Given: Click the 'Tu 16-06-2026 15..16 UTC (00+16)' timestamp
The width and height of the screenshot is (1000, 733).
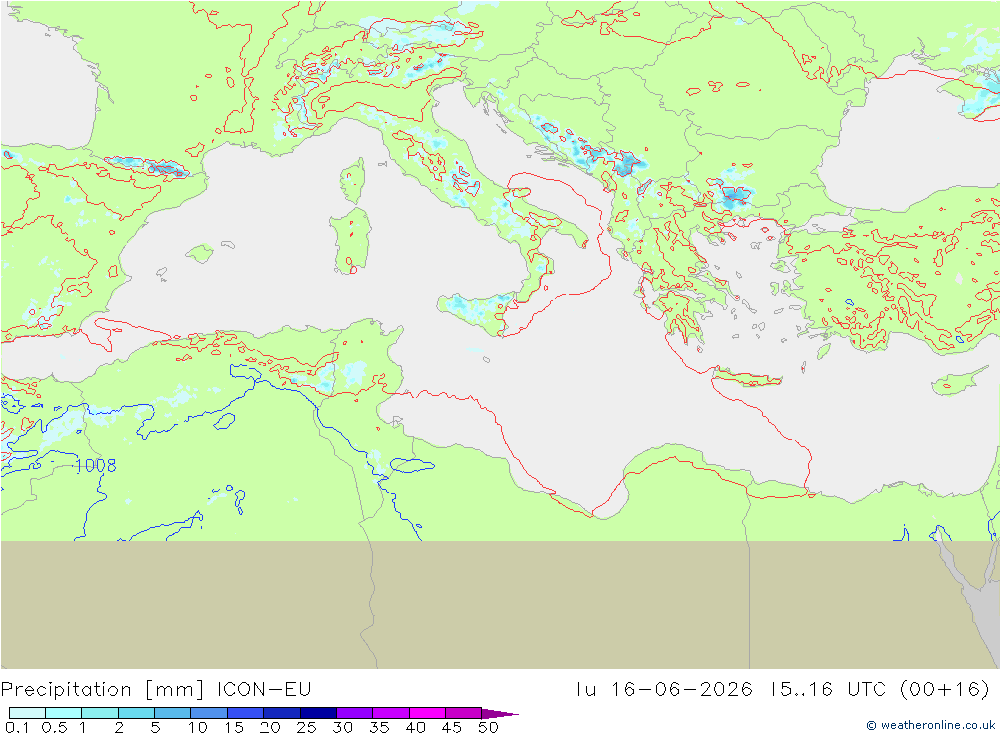Looking at the screenshot, I should (x=783, y=690).
